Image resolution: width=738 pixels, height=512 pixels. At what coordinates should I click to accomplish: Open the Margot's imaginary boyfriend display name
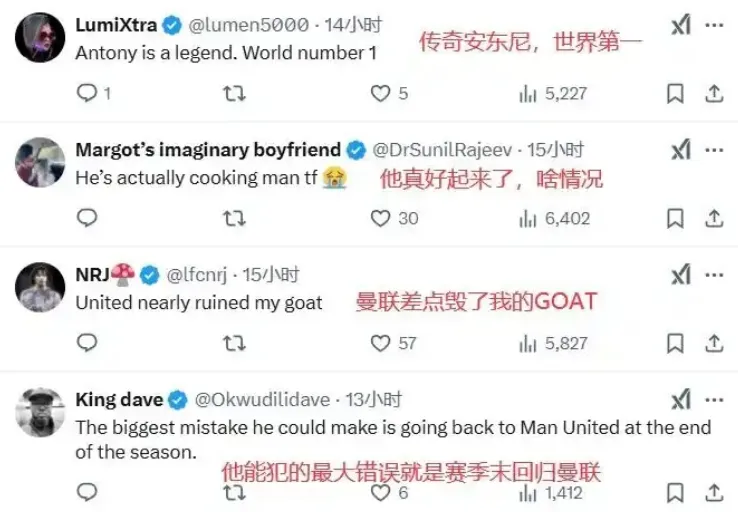pyautogui.click(x=208, y=150)
